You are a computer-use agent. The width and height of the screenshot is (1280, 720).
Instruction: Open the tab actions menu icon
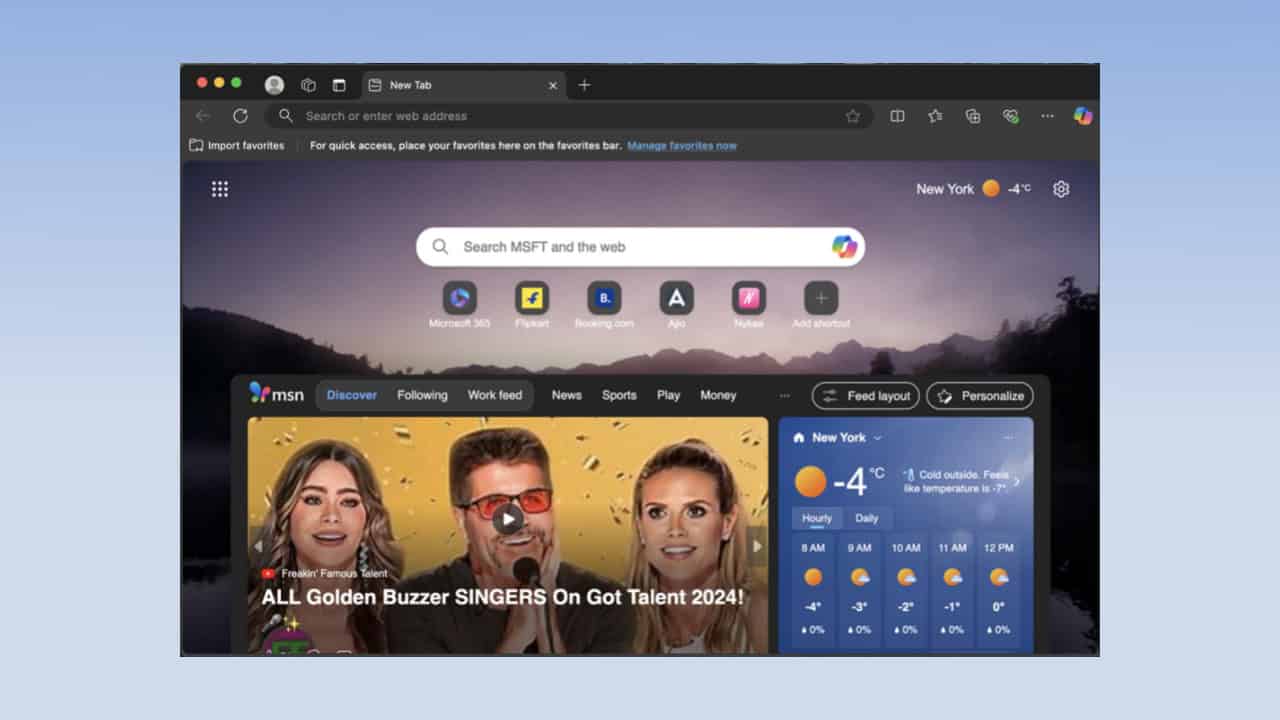339,85
